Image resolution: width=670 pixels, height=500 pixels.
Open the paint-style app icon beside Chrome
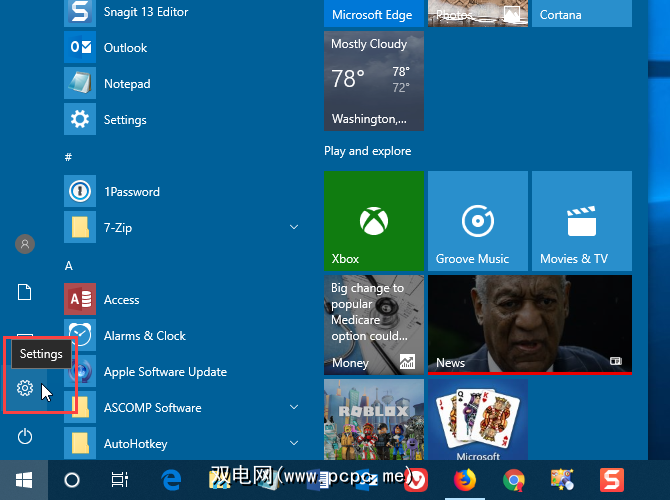tap(562, 480)
